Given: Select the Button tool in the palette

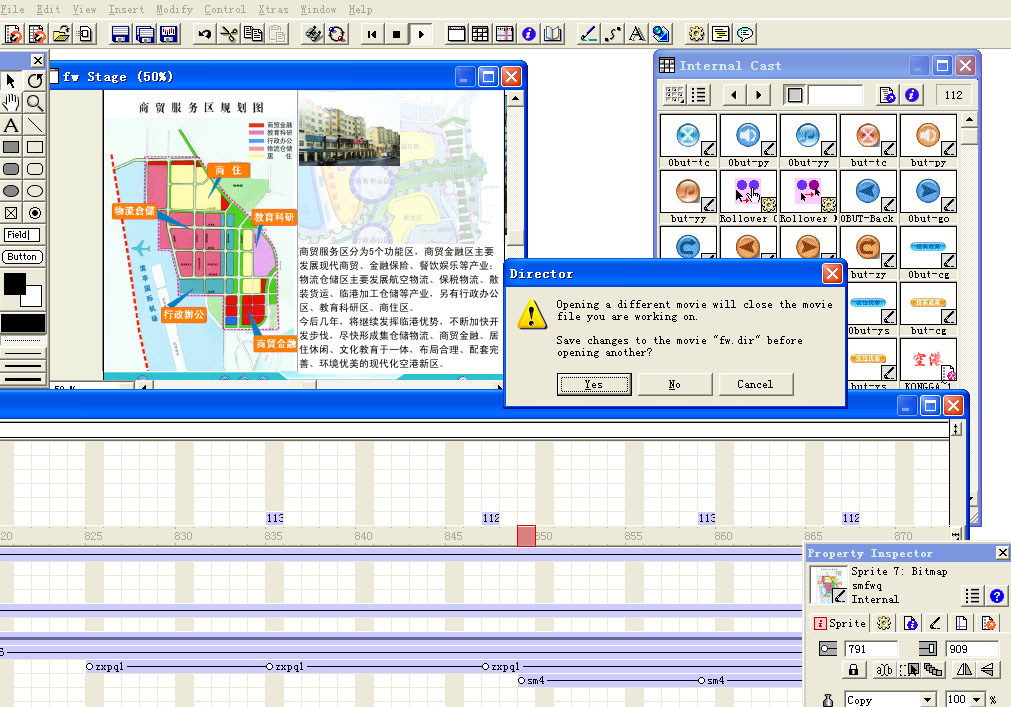Looking at the screenshot, I should click(x=22, y=257).
